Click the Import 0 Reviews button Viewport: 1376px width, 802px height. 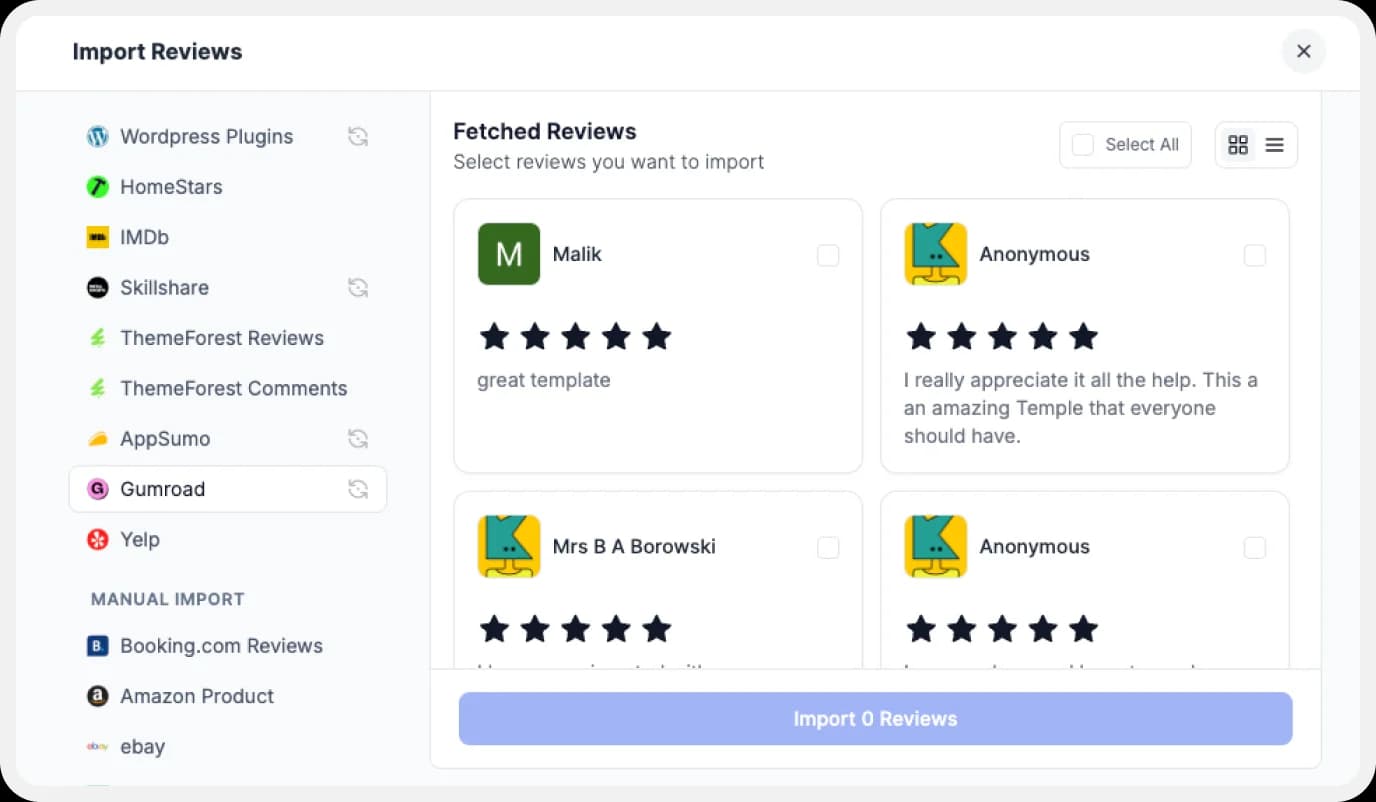pos(875,718)
